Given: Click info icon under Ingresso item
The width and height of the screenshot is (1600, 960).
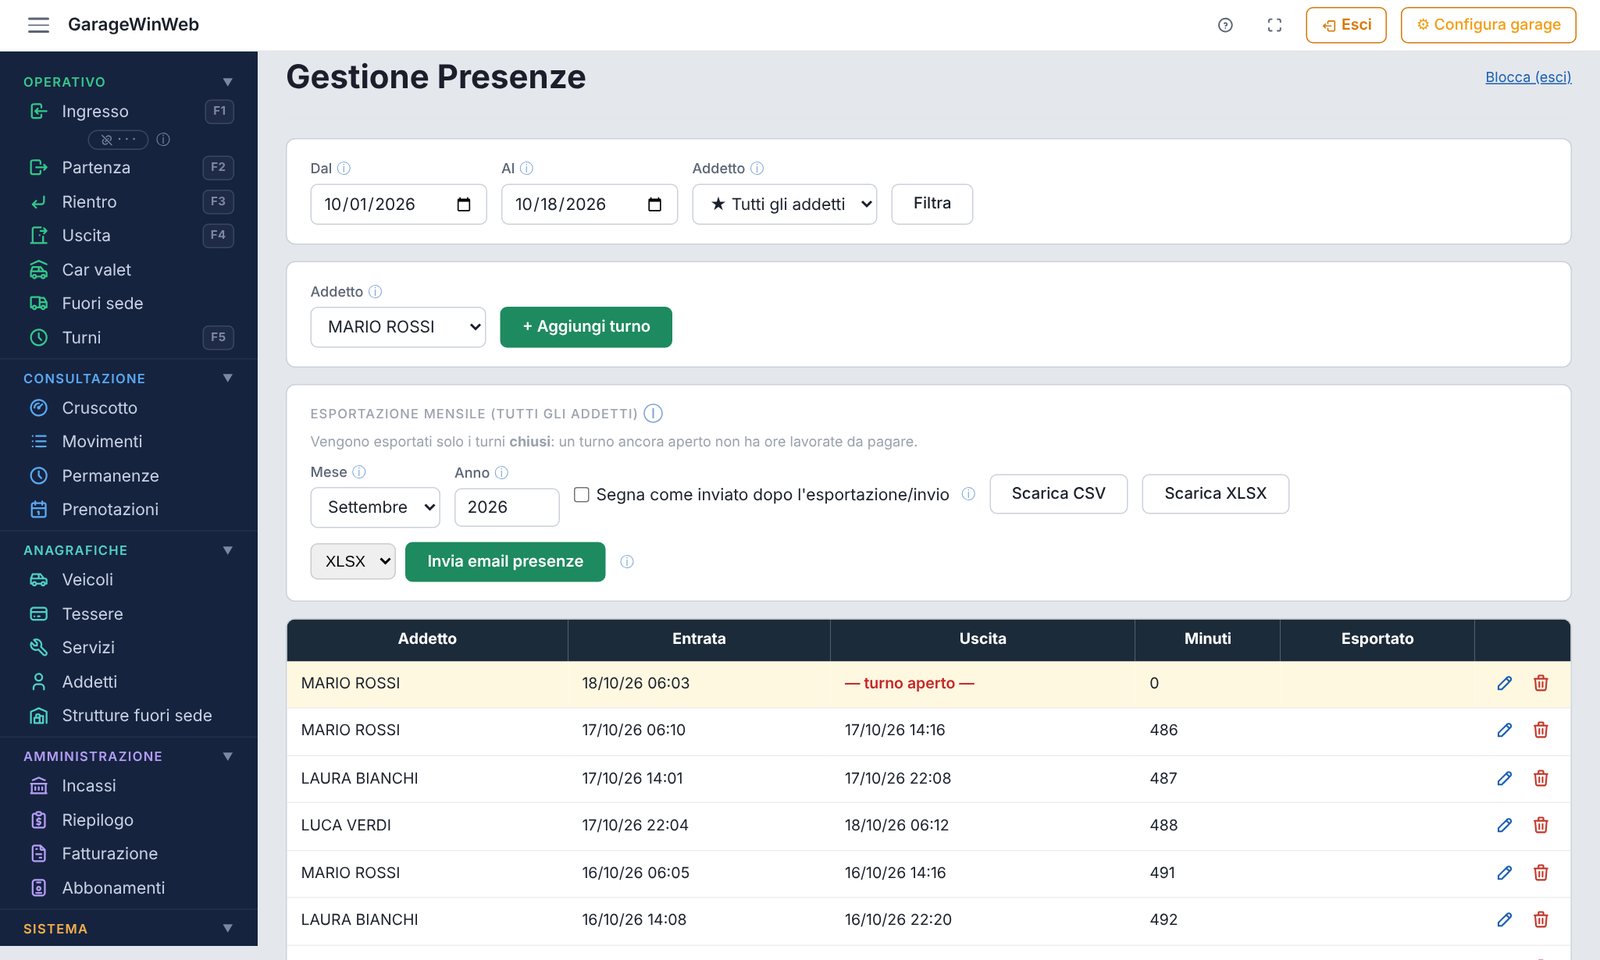Looking at the screenshot, I should click(163, 140).
